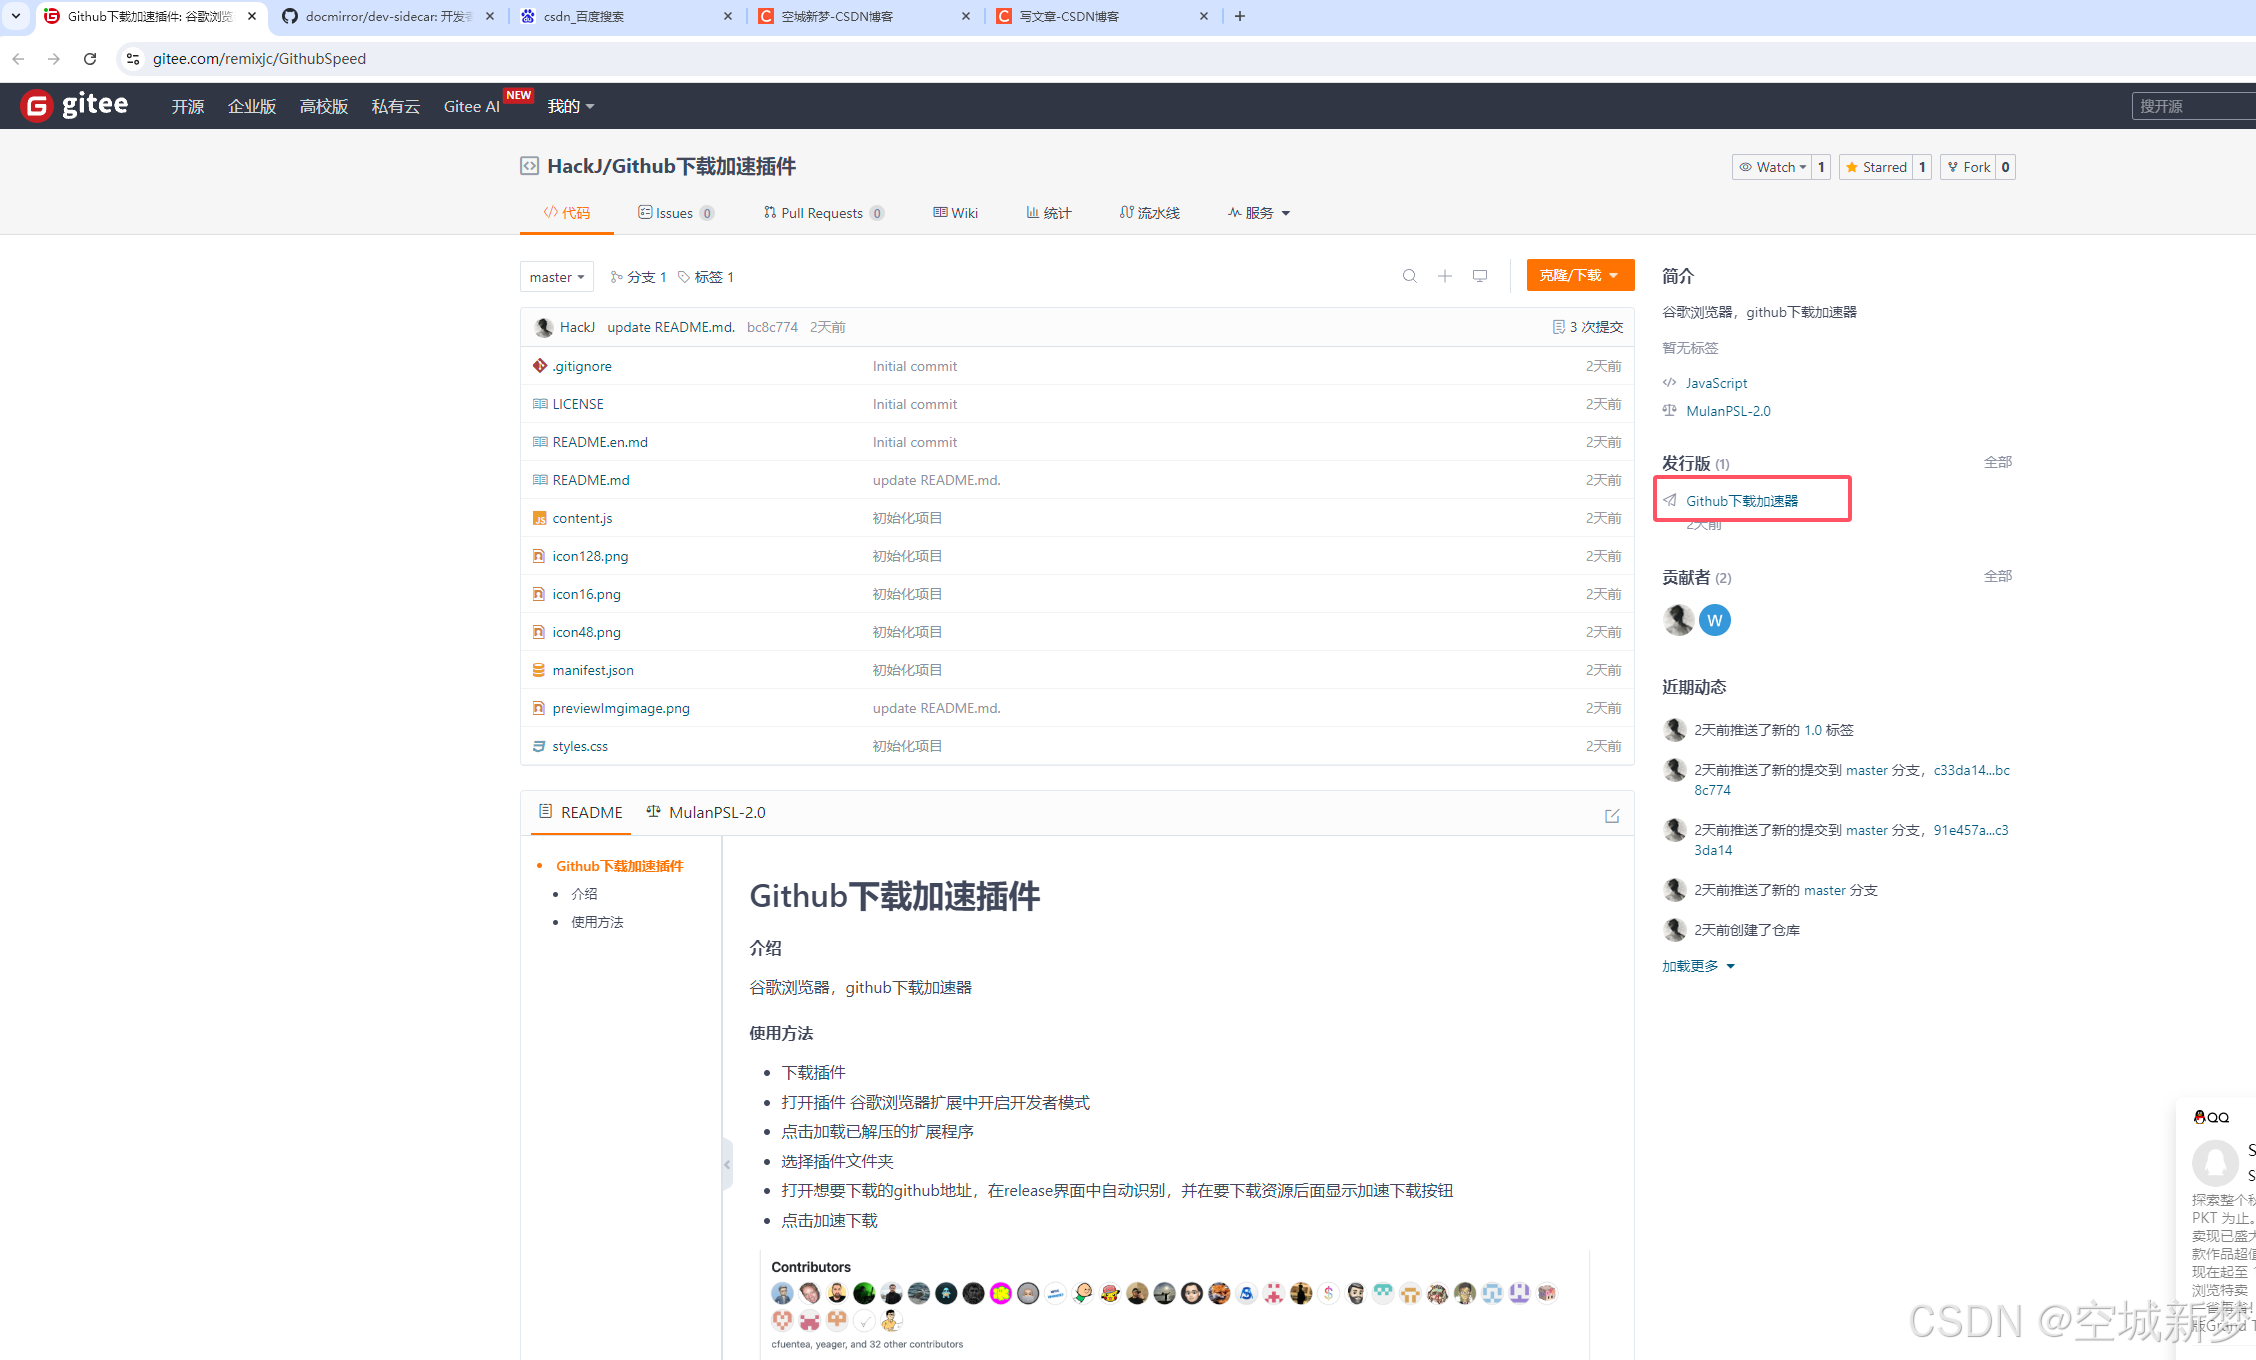The image size is (2256, 1360).
Task: Click the README edit pencil icon
Action: pos(1611,816)
